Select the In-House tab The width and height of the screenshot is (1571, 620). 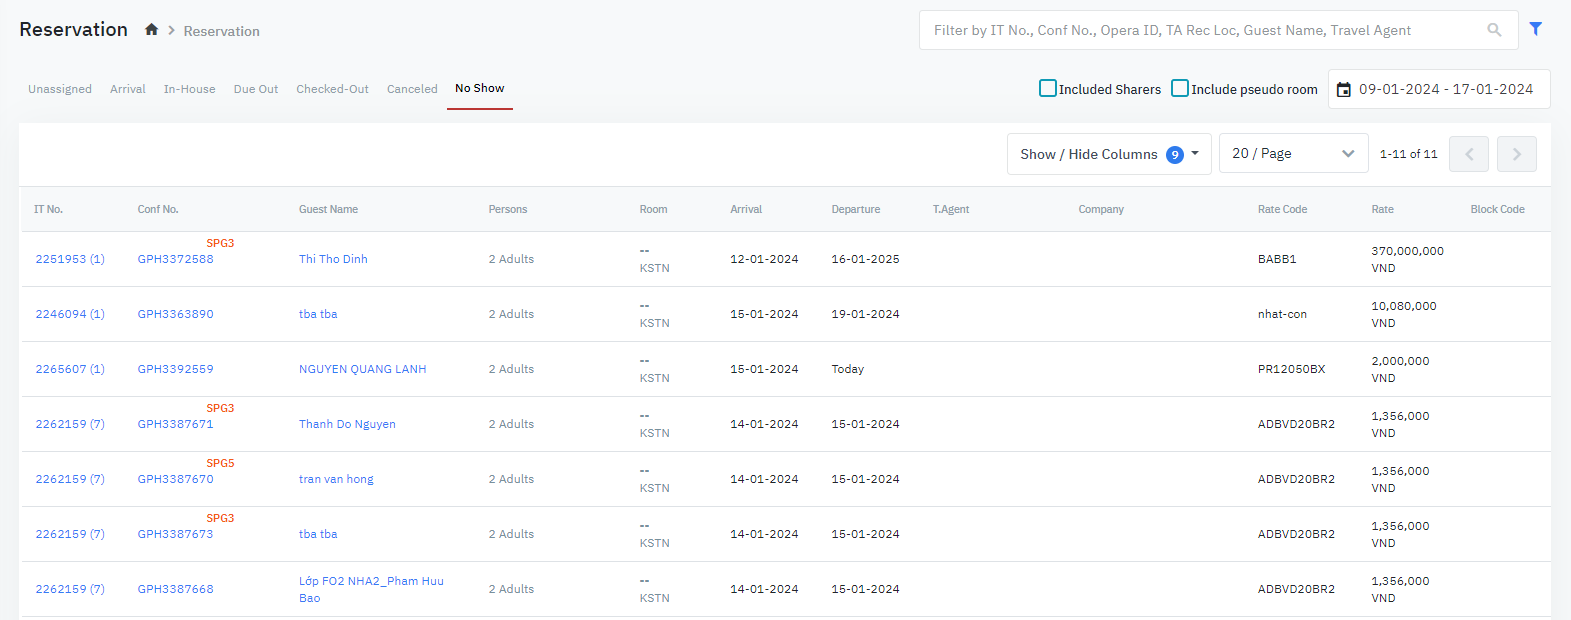[x=189, y=89]
